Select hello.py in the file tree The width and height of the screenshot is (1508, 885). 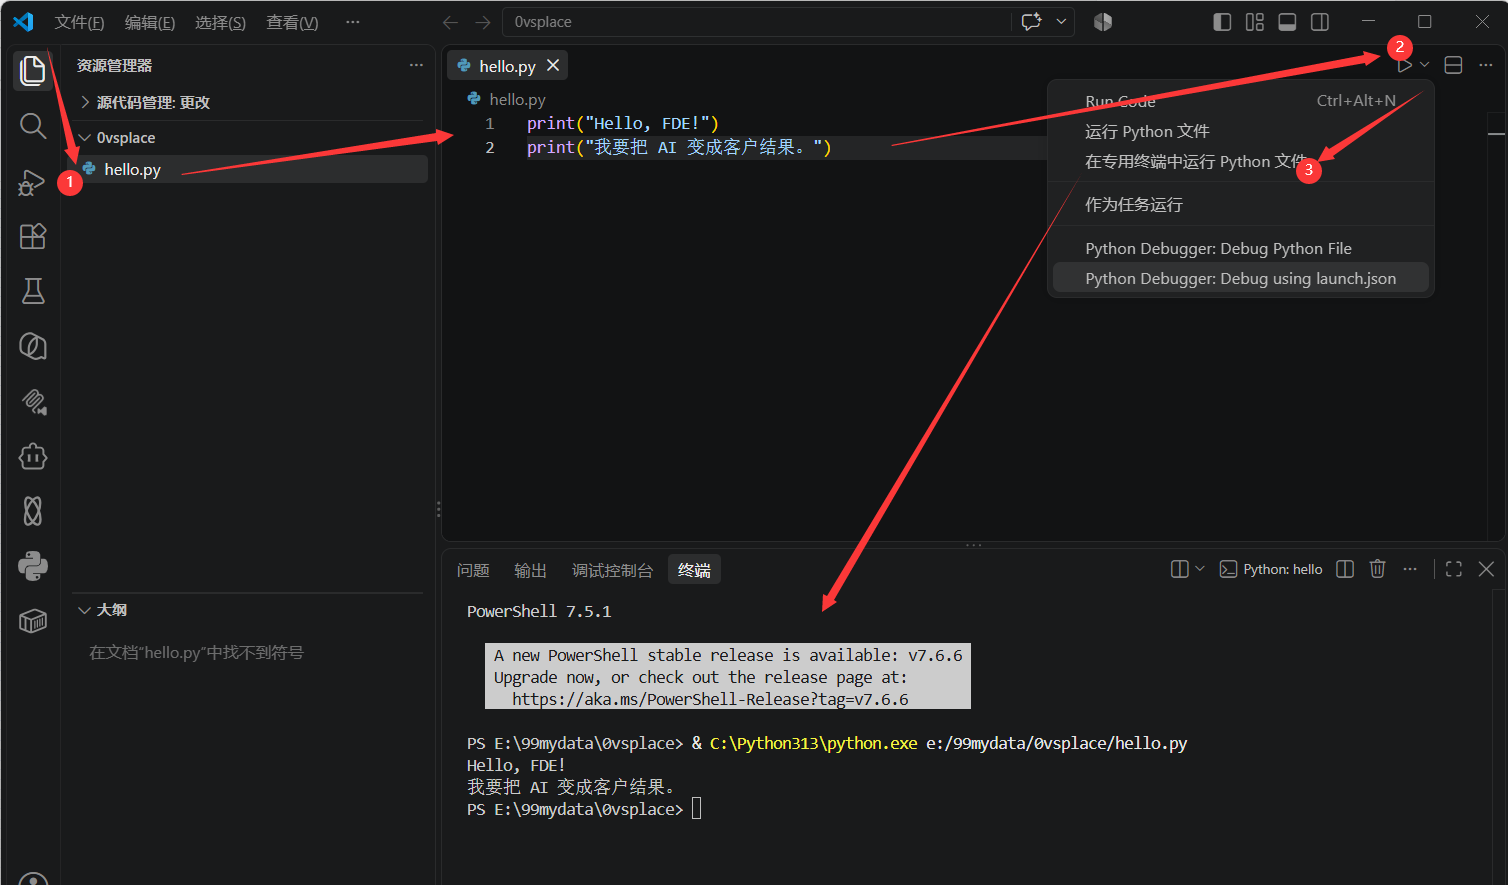[248, 169]
